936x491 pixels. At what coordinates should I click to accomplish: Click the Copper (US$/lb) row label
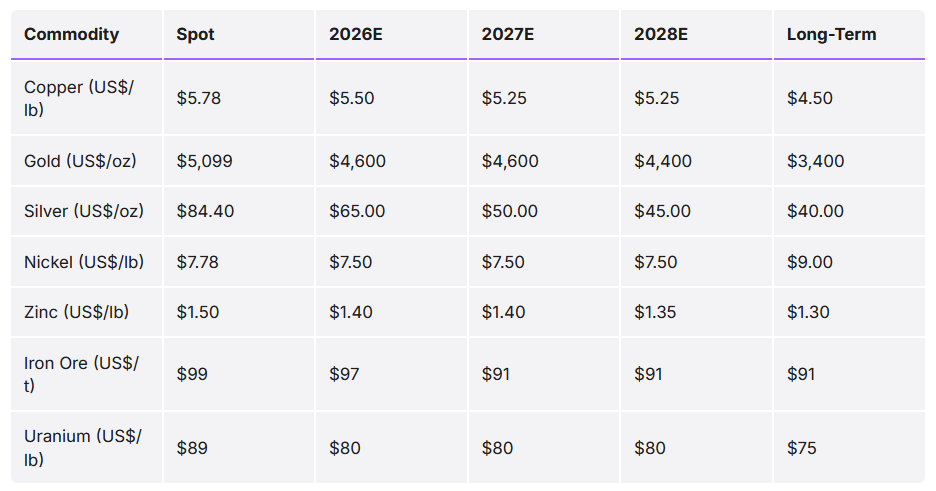[x=79, y=98]
